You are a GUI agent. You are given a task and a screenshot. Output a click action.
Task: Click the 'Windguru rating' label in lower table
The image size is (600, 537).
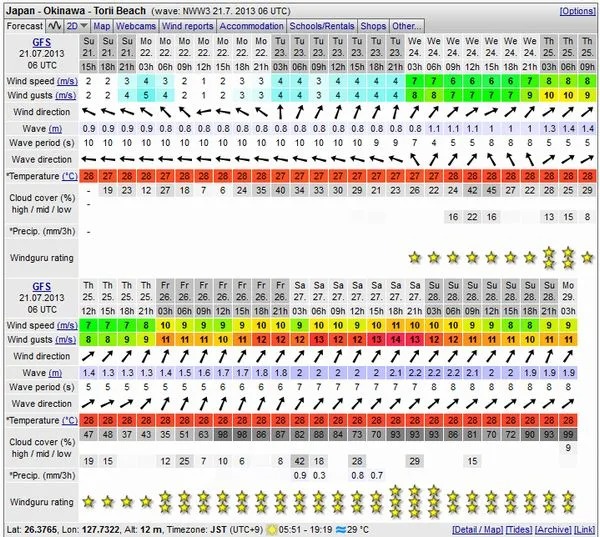[x=42, y=502]
